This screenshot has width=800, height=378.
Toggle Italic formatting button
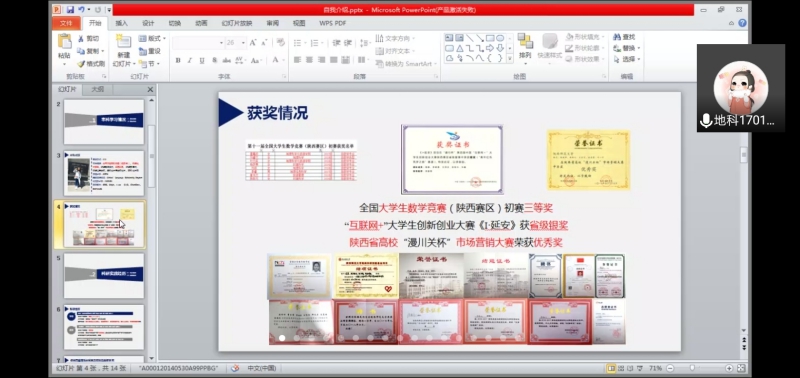click(190, 60)
